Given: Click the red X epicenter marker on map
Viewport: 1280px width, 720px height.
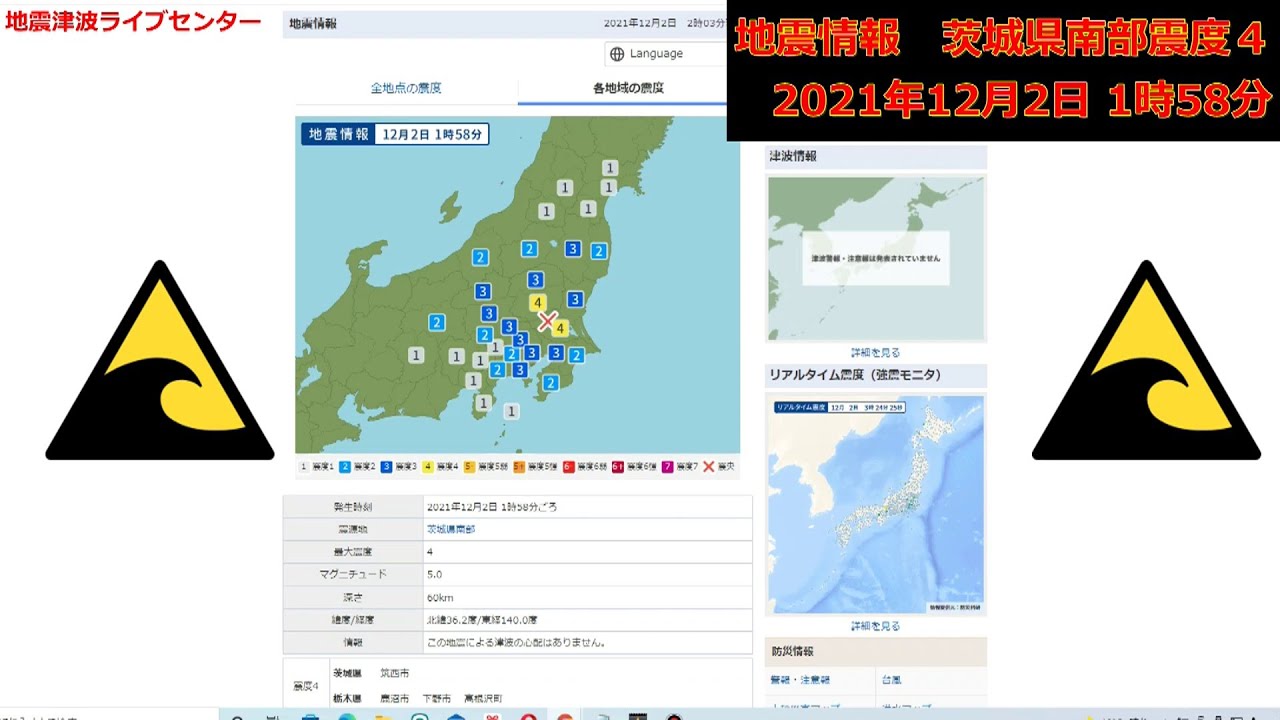Looking at the screenshot, I should coord(547,320).
